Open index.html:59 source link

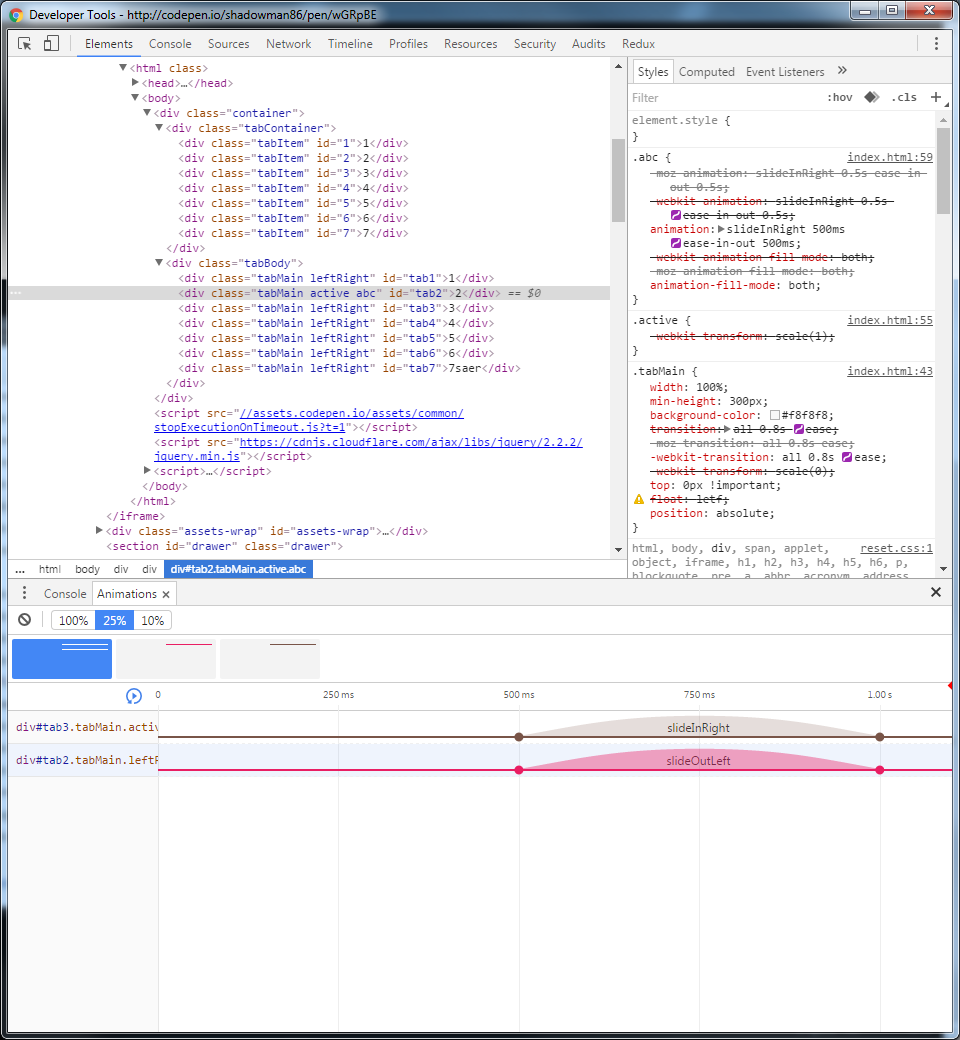tap(890, 157)
